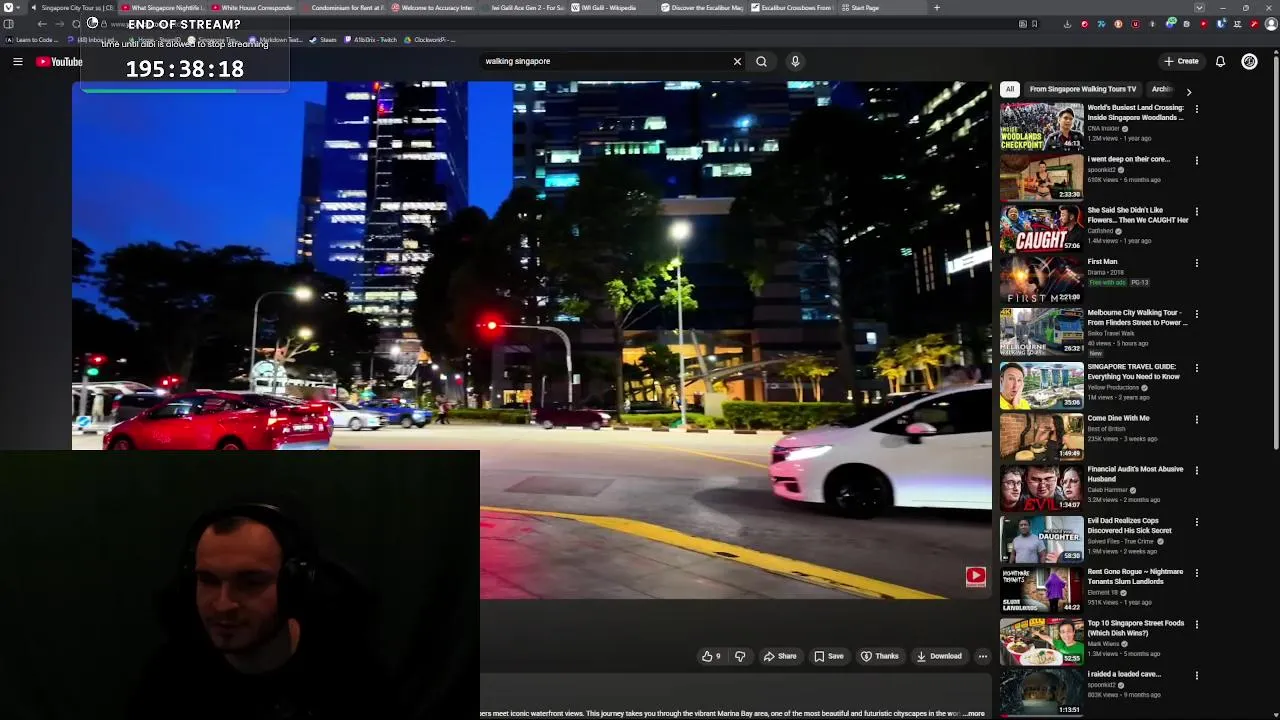The height and width of the screenshot is (720, 1280).
Task: Open options for World's Busiest Land Crossing
Action: (1196, 108)
